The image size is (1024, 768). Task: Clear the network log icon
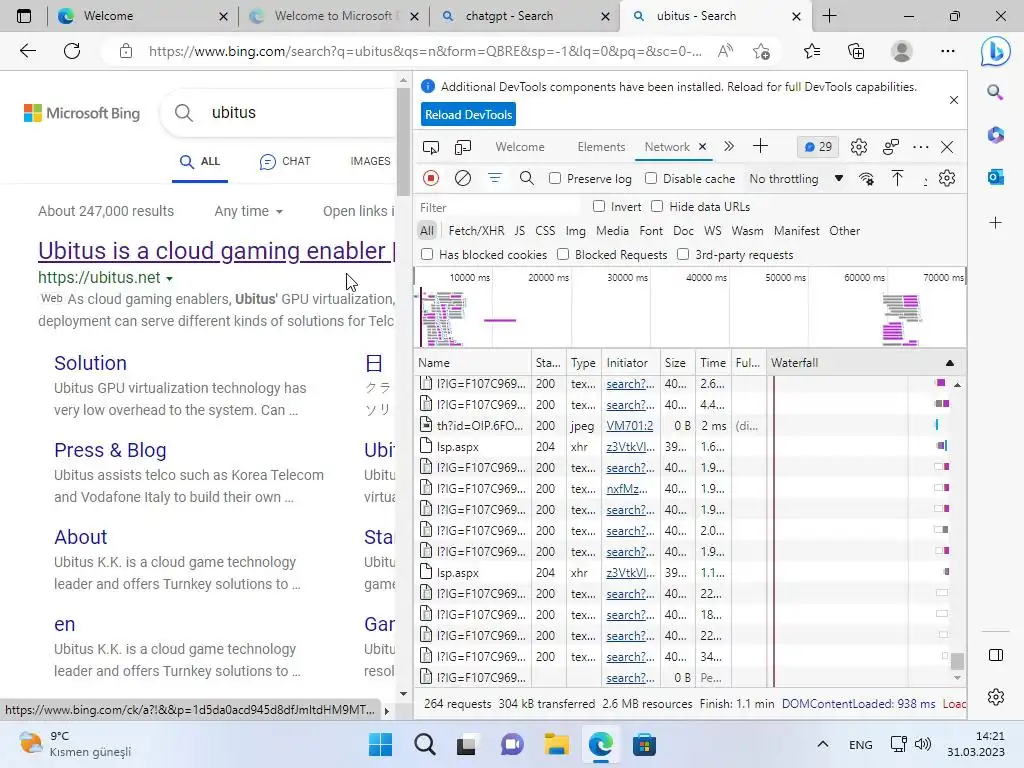pyautogui.click(x=462, y=178)
